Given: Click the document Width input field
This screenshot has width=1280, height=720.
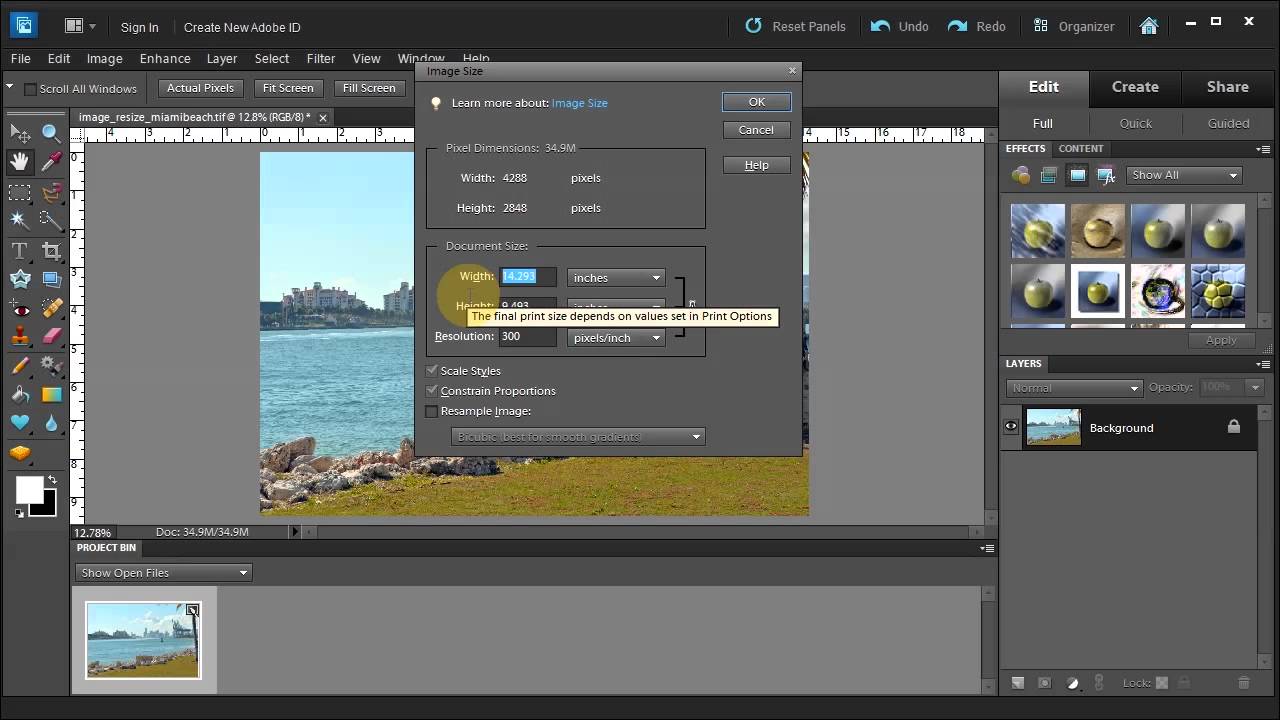Looking at the screenshot, I should tap(528, 277).
